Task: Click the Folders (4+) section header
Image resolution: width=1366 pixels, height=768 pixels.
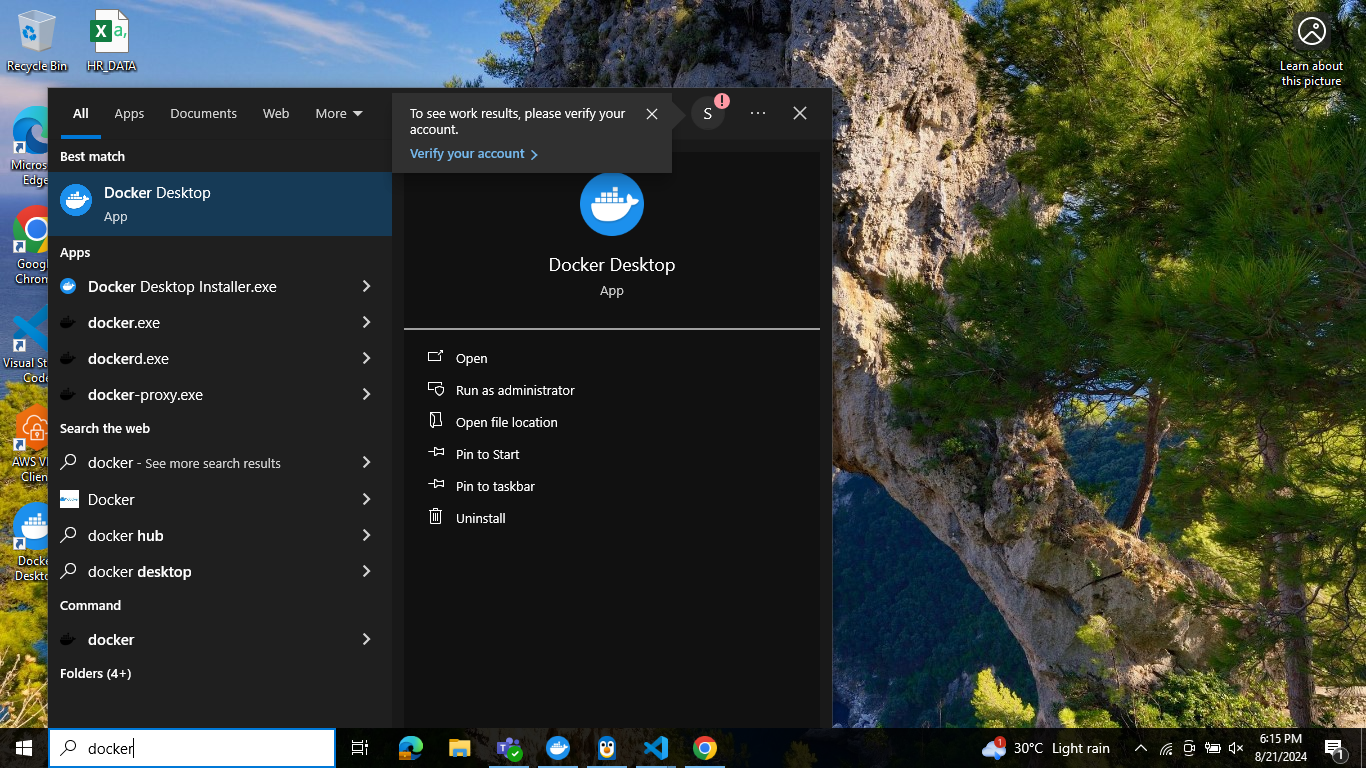Action: coord(95,673)
